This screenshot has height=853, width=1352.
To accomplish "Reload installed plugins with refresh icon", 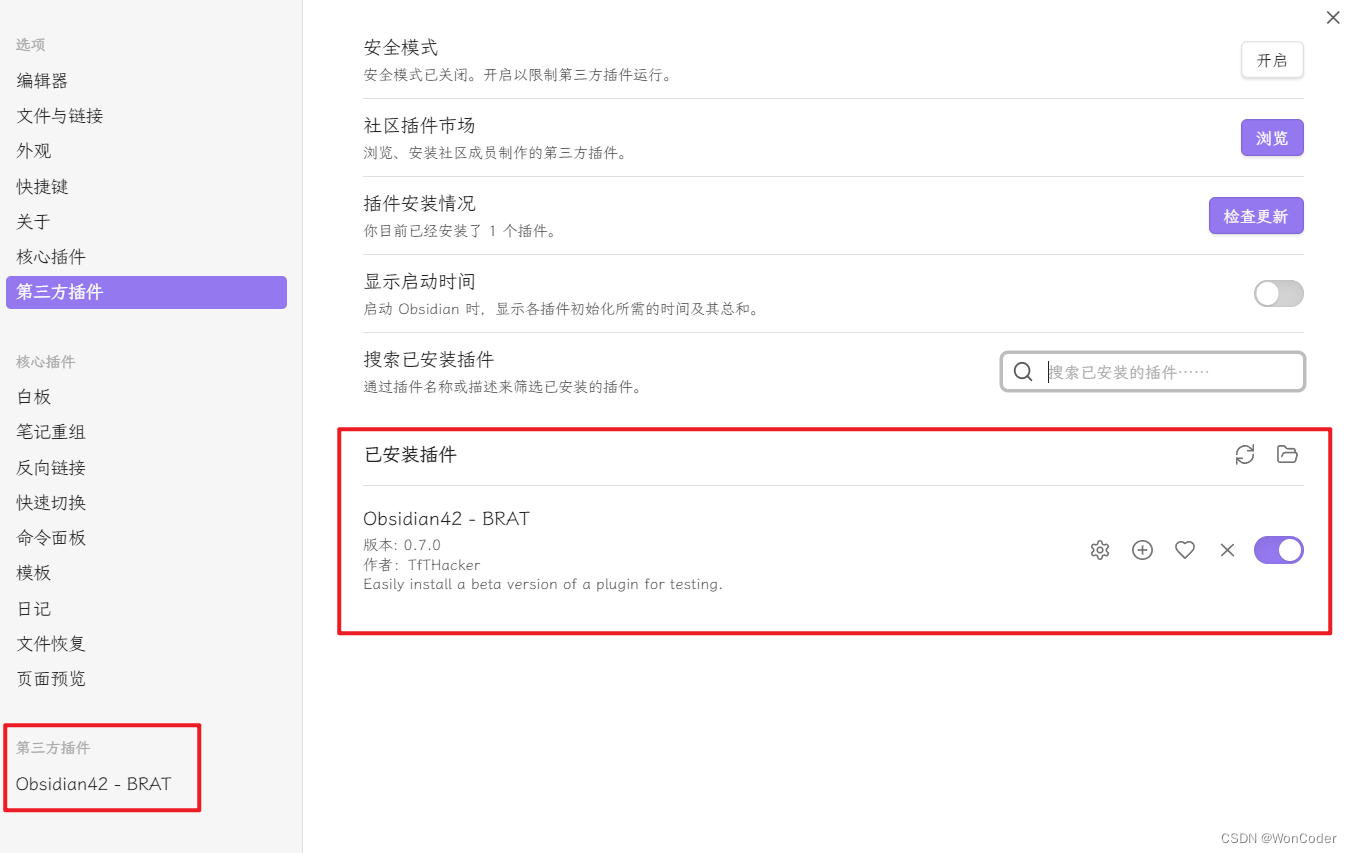I will 1245,455.
